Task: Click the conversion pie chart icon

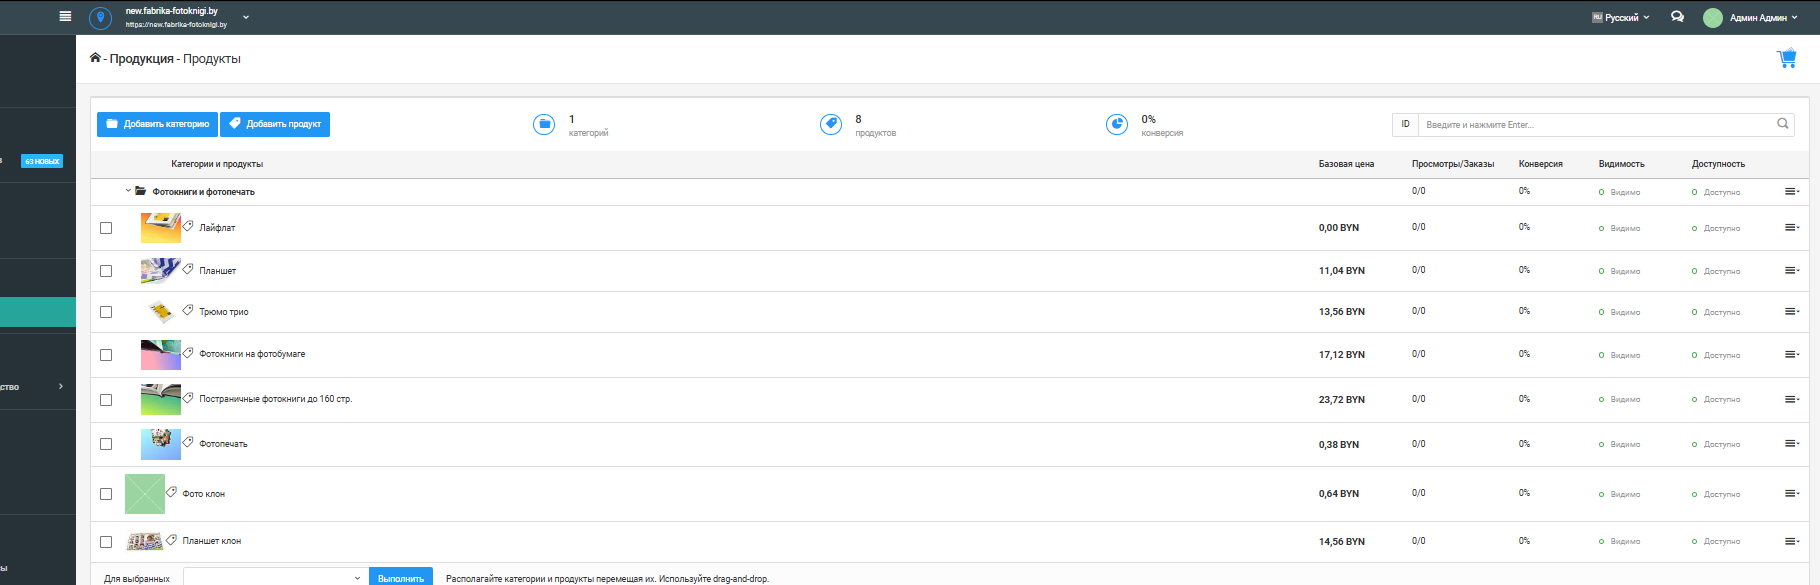Action: 1117,124
